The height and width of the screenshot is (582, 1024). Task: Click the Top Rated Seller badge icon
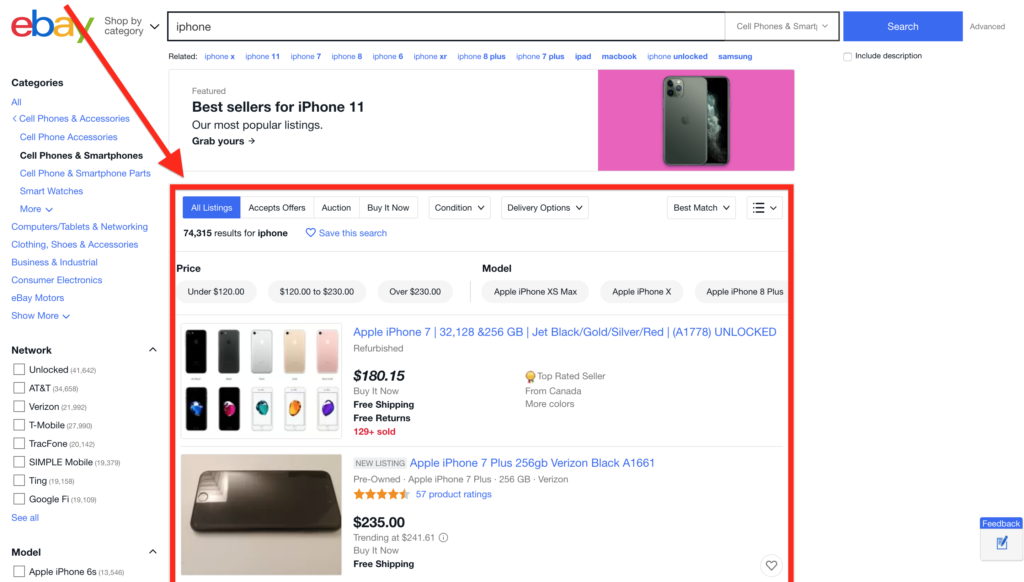point(530,376)
